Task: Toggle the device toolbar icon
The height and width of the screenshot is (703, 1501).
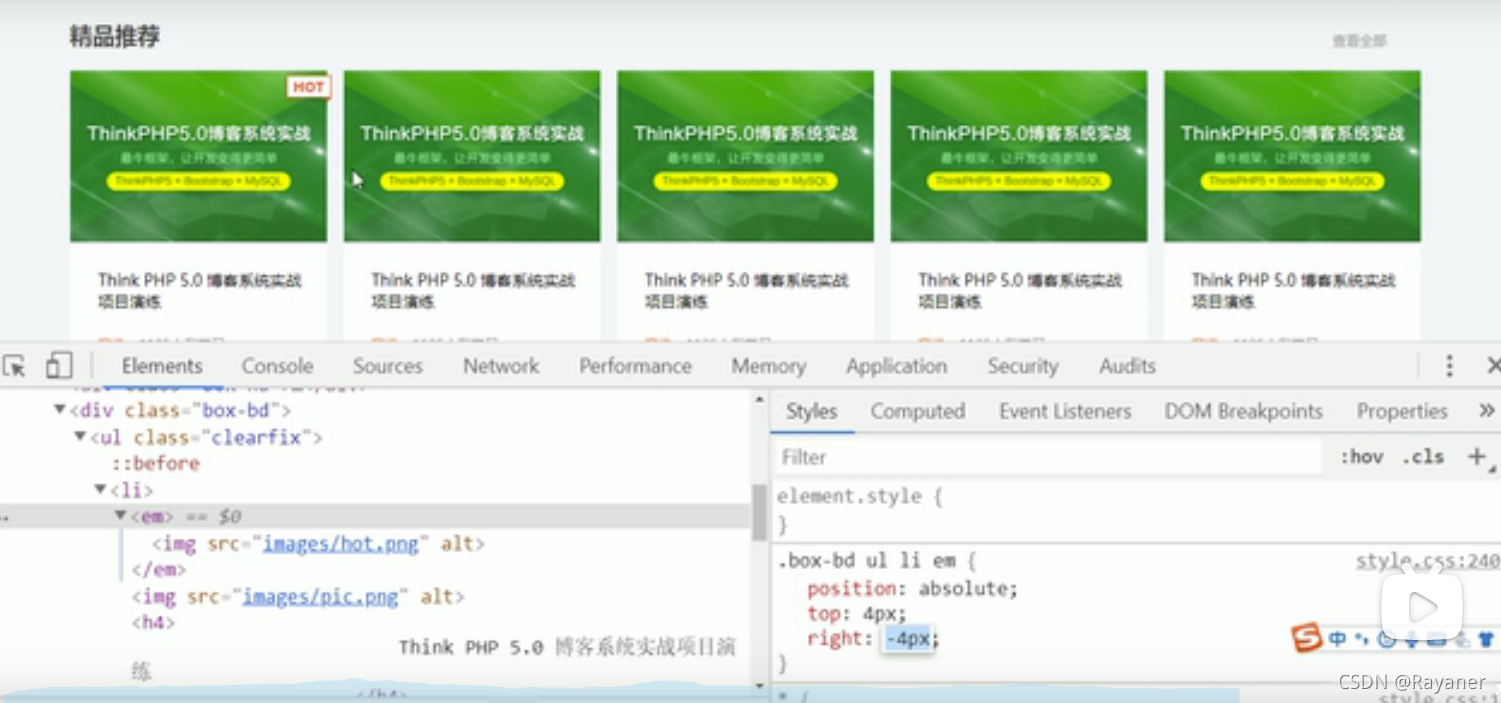Action: click(58, 366)
